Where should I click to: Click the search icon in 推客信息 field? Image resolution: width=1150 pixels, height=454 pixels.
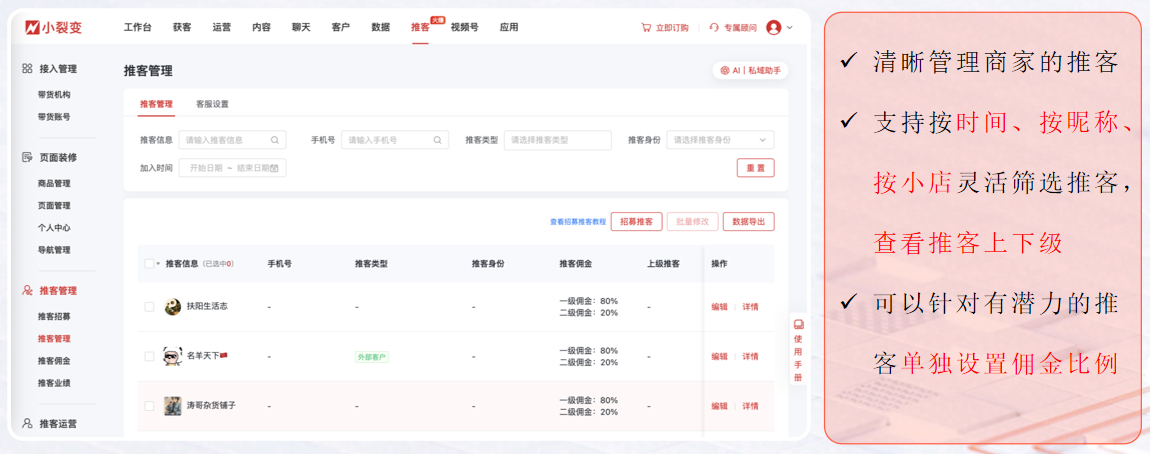(x=275, y=140)
